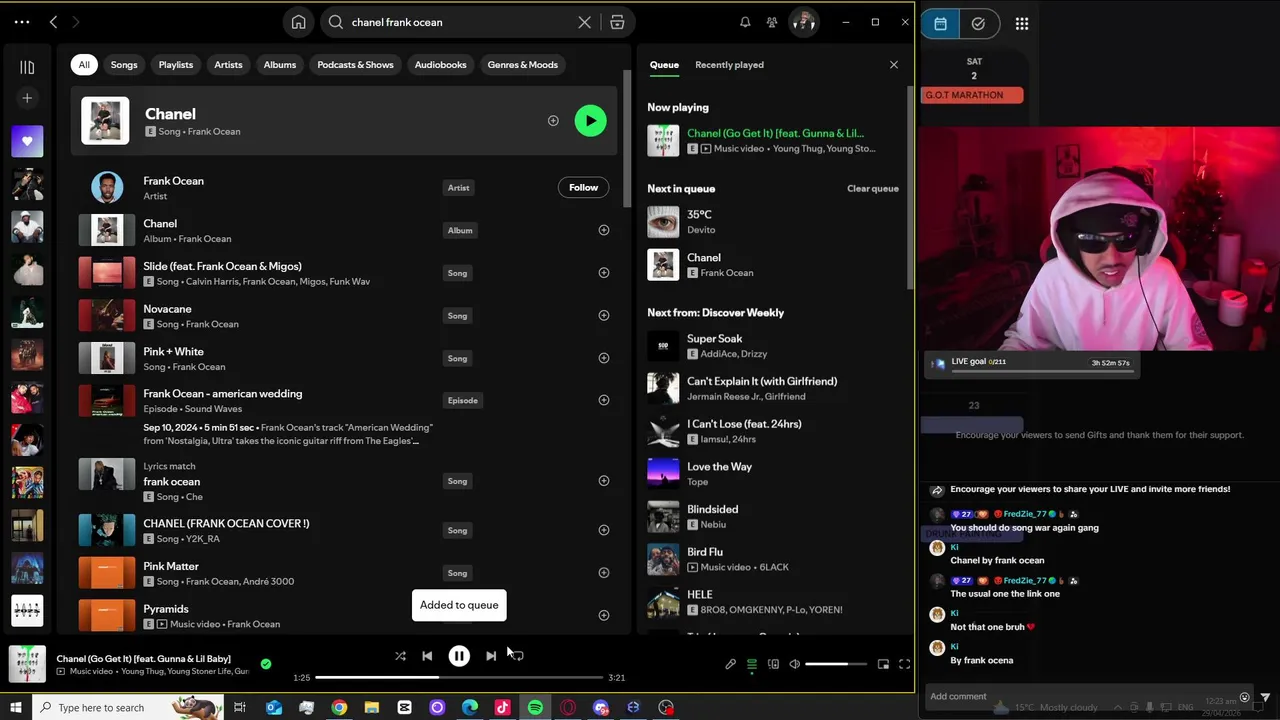
Task: Skip to previous track
Action: click(x=427, y=656)
